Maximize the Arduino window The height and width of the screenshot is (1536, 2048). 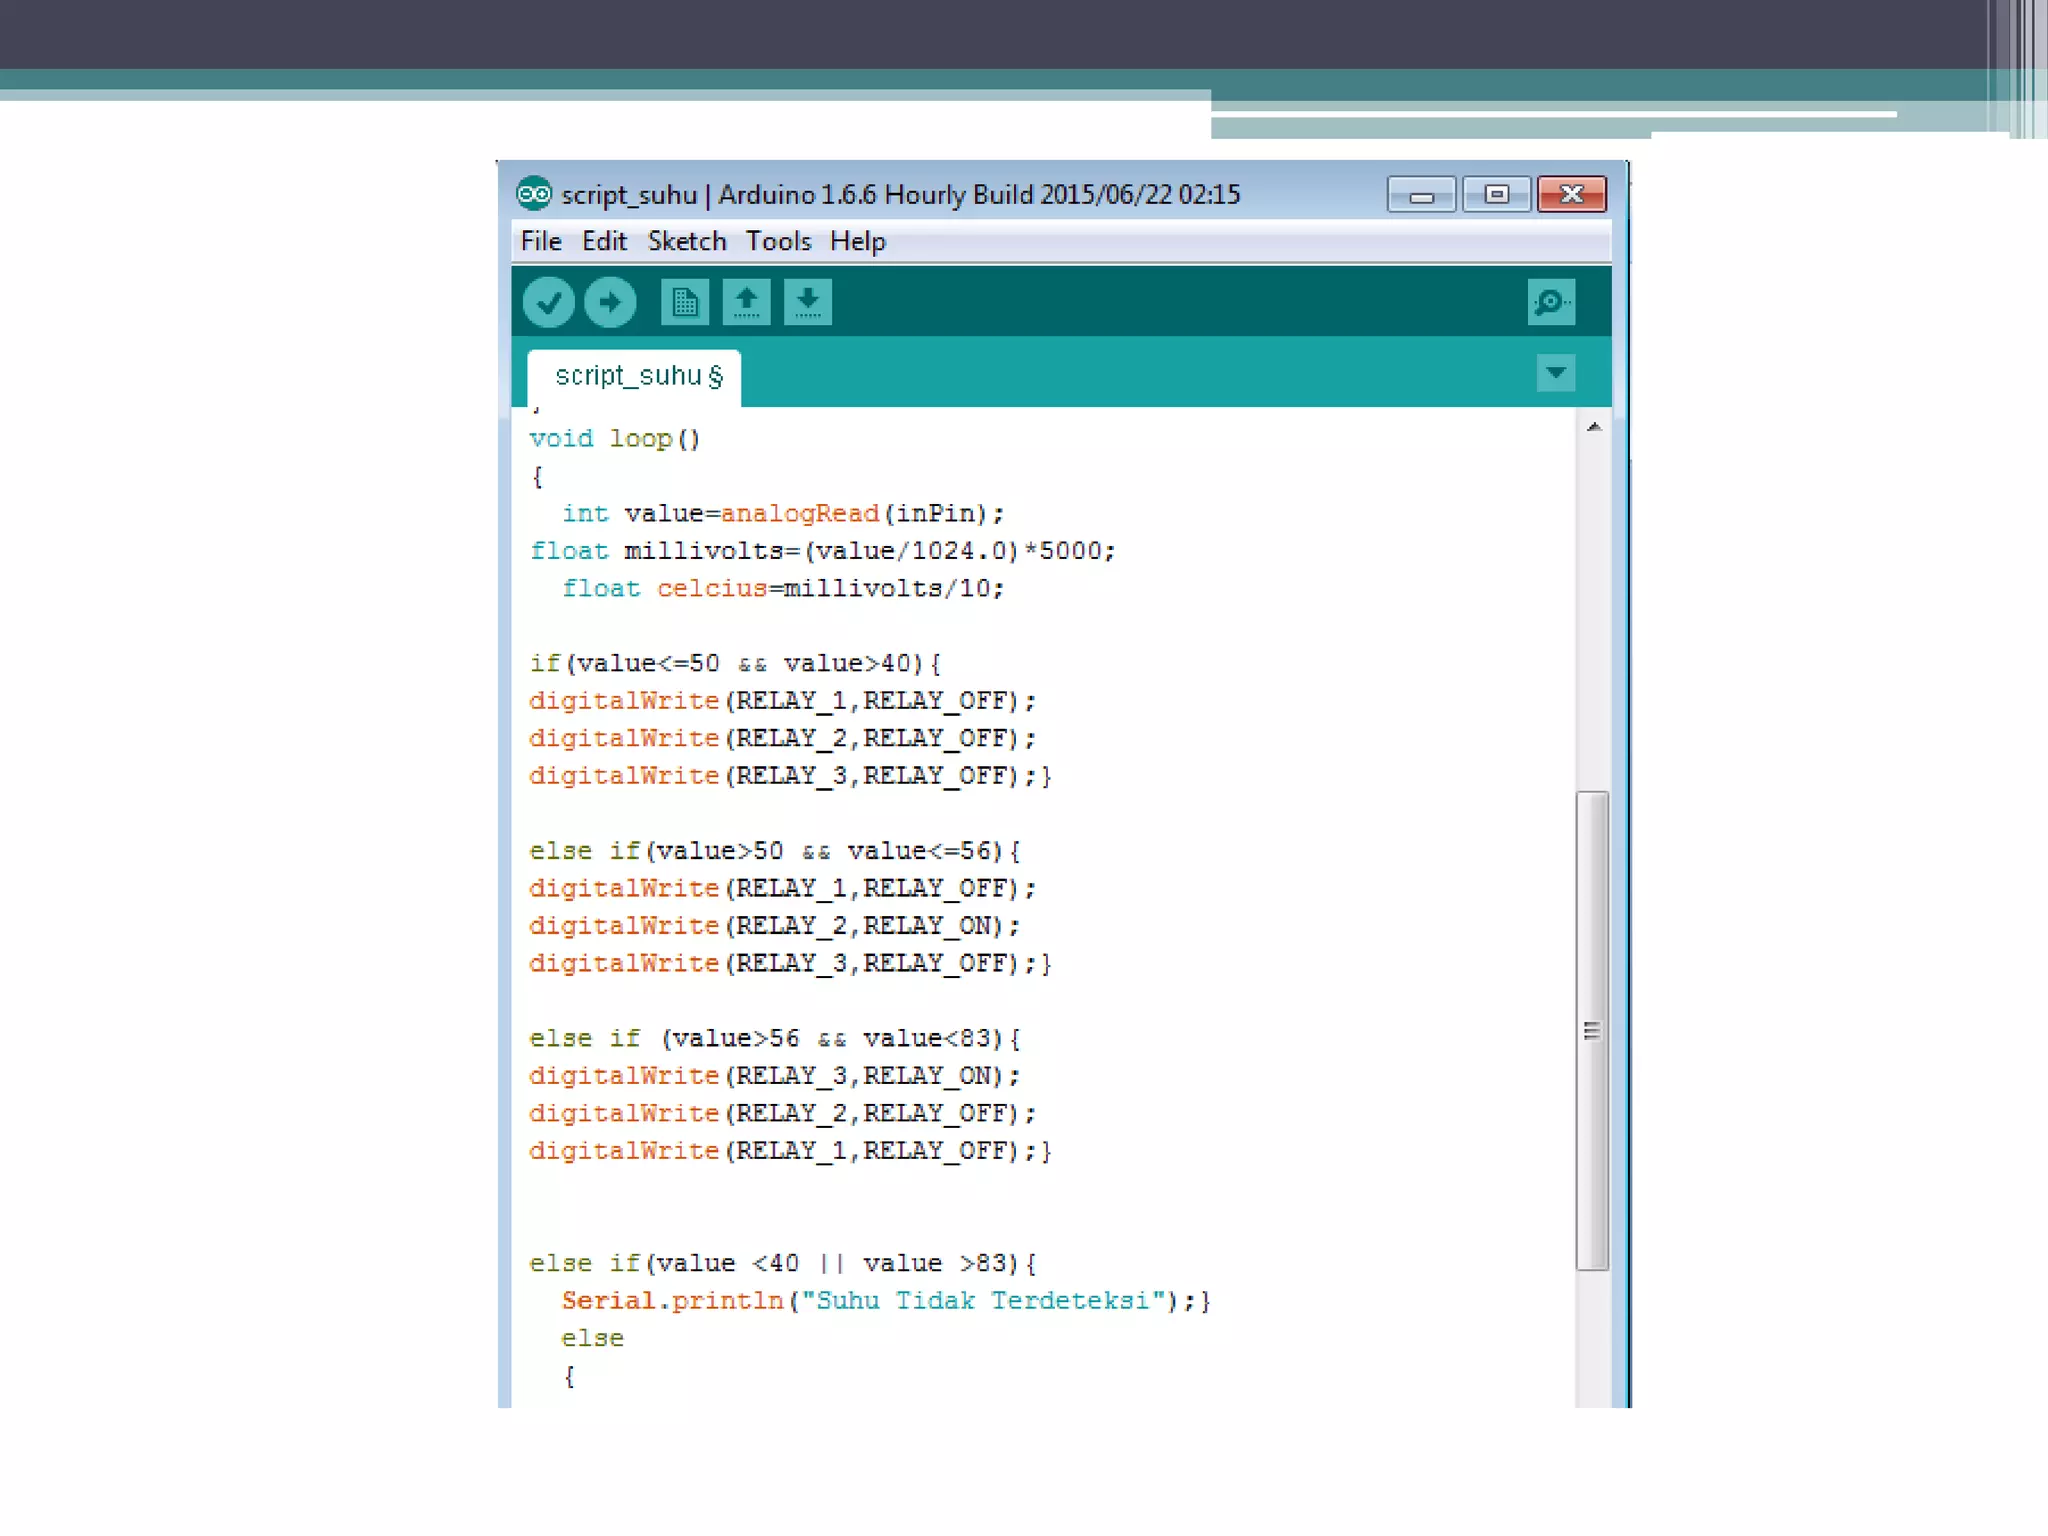(1496, 194)
